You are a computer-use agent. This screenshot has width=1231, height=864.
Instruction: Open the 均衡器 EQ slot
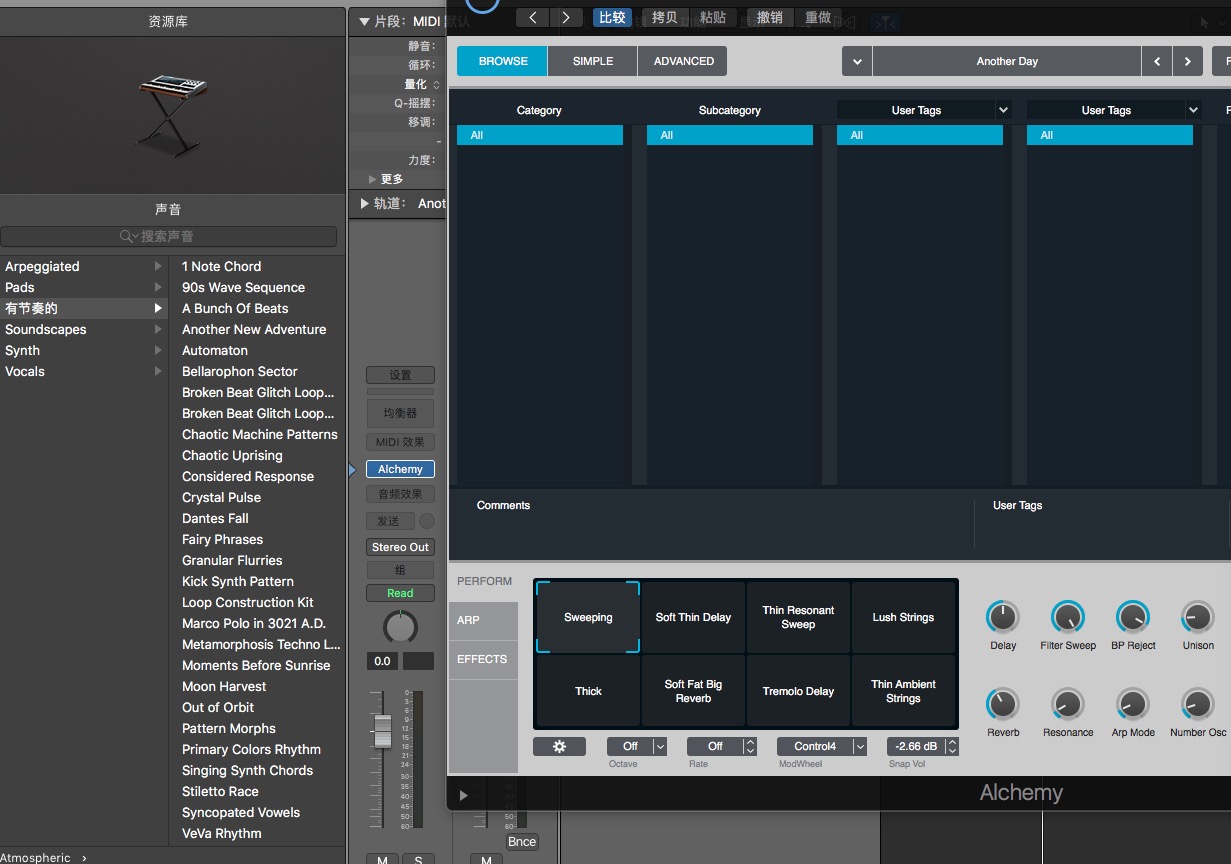pyautogui.click(x=400, y=413)
